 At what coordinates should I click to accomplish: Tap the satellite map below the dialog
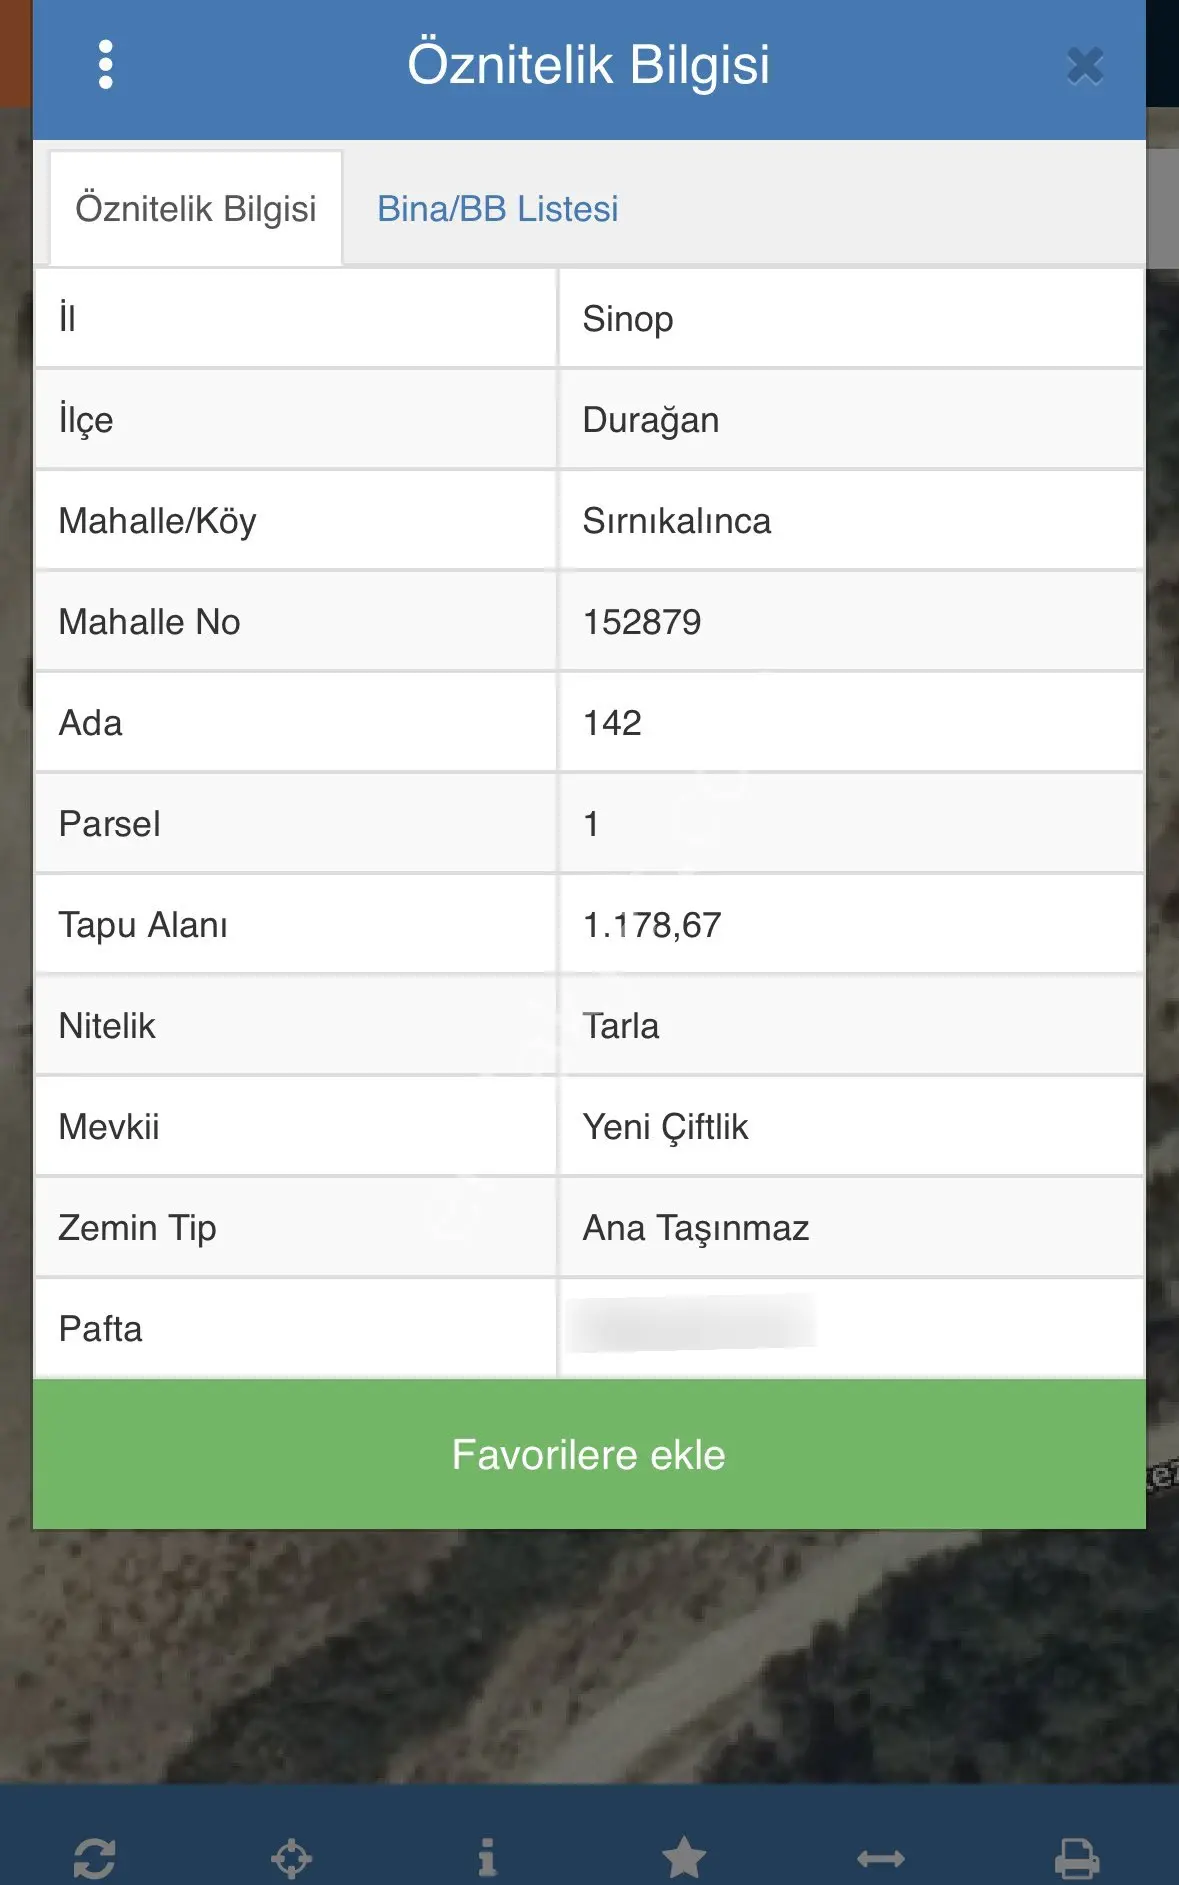click(589, 1655)
